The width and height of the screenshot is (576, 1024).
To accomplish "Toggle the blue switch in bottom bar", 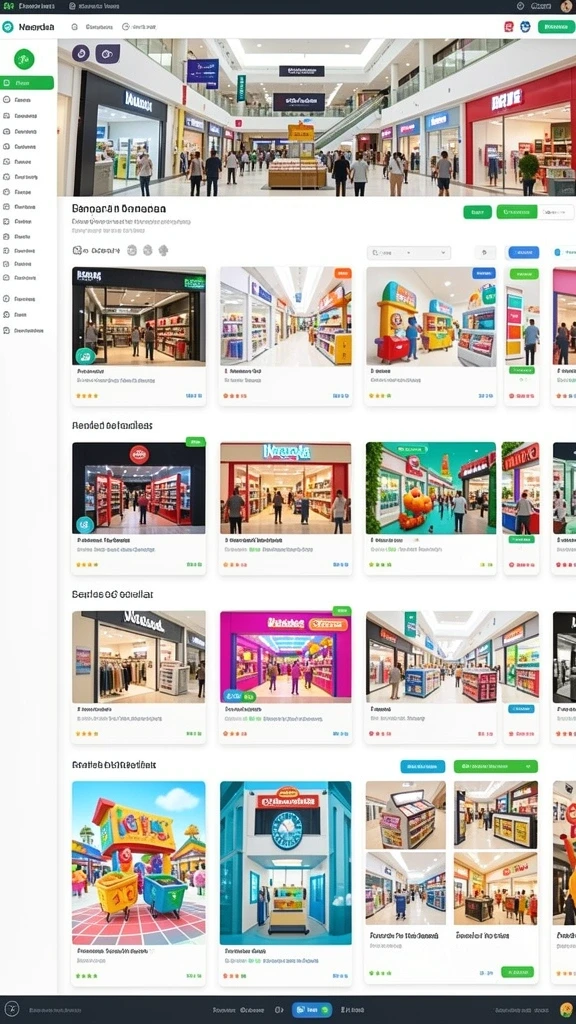I will coord(312,1010).
